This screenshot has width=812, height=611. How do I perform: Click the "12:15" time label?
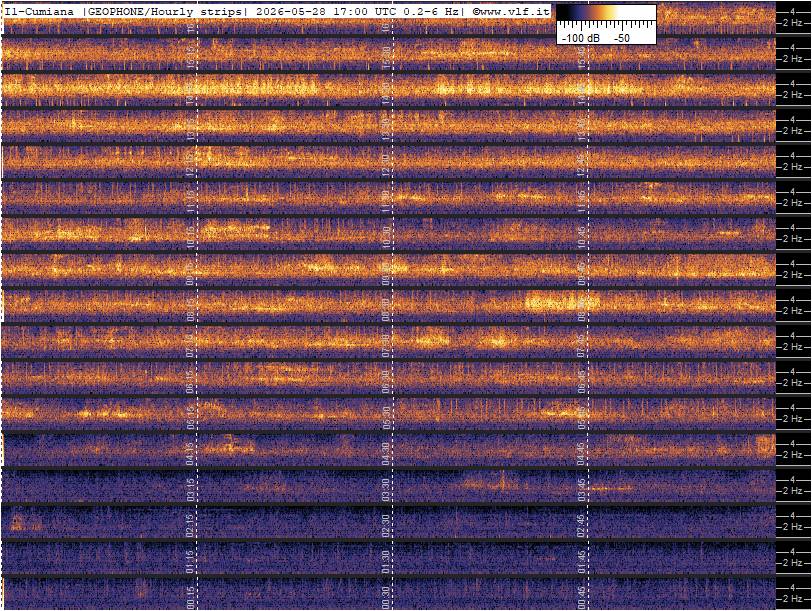[191, 165]
